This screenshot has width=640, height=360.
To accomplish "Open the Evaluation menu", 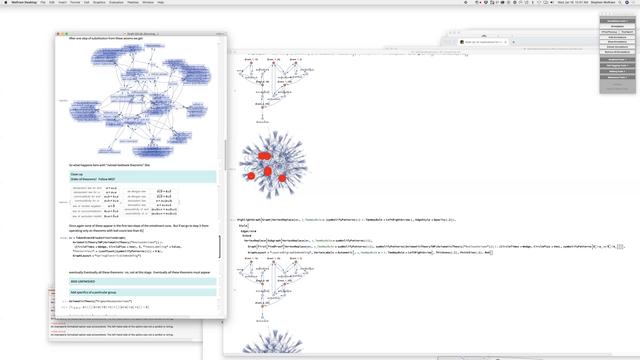I will coord(116,2).
